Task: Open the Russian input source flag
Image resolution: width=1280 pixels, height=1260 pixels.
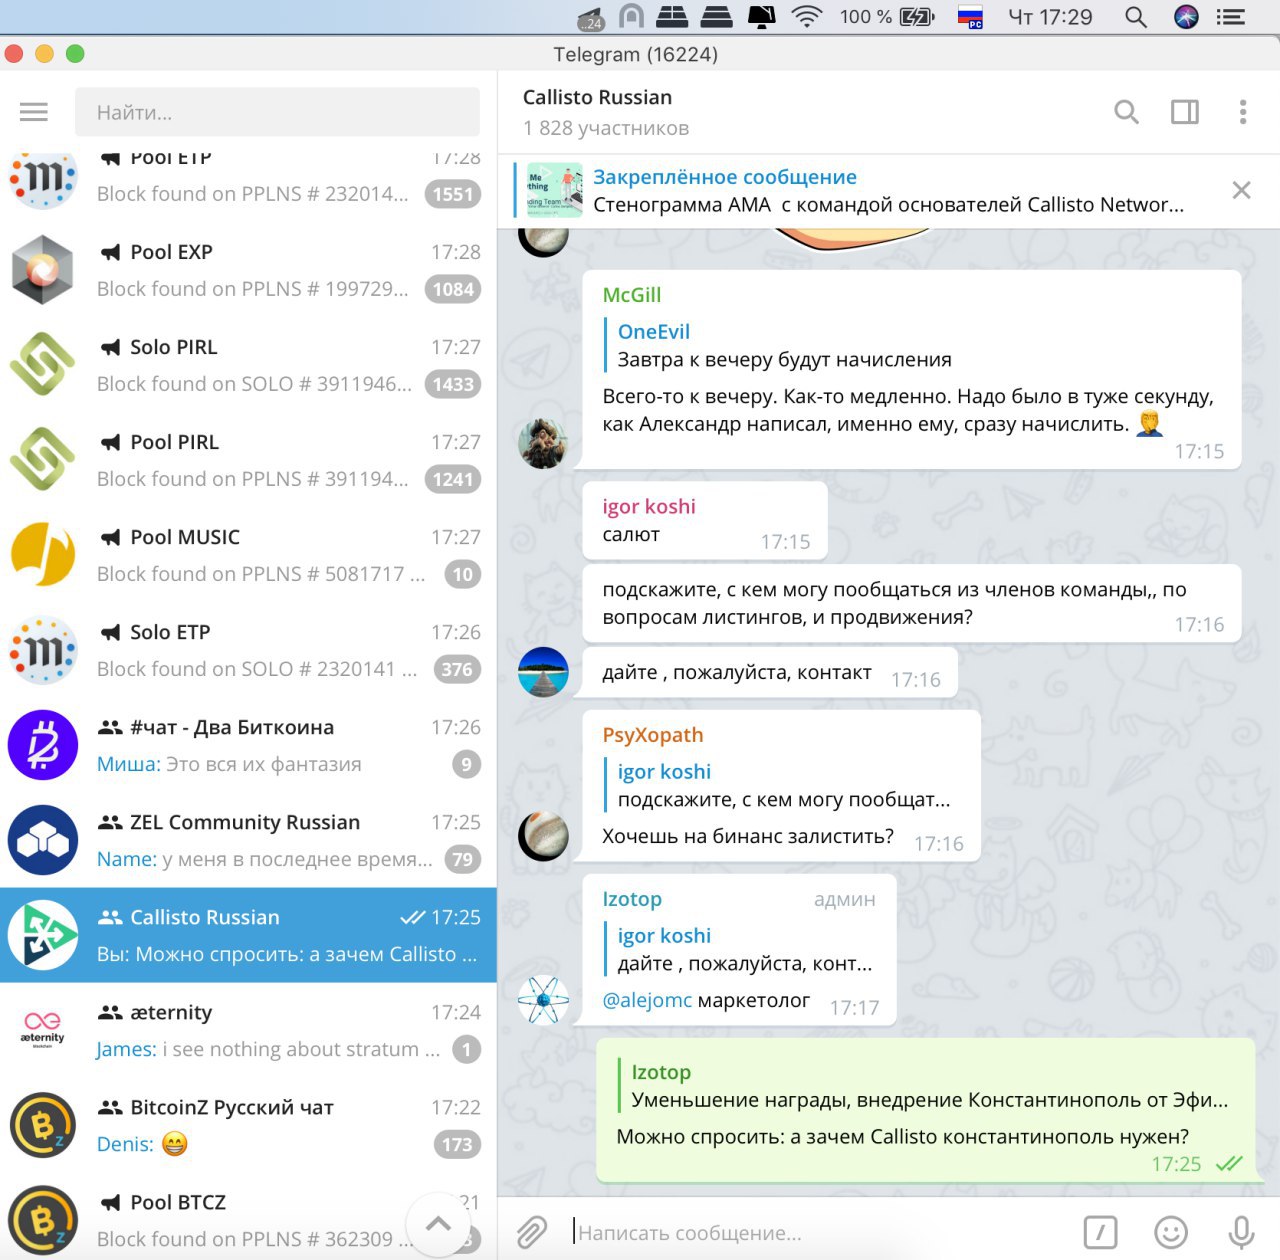Action: pyautogui.click(x=970, y=16)
